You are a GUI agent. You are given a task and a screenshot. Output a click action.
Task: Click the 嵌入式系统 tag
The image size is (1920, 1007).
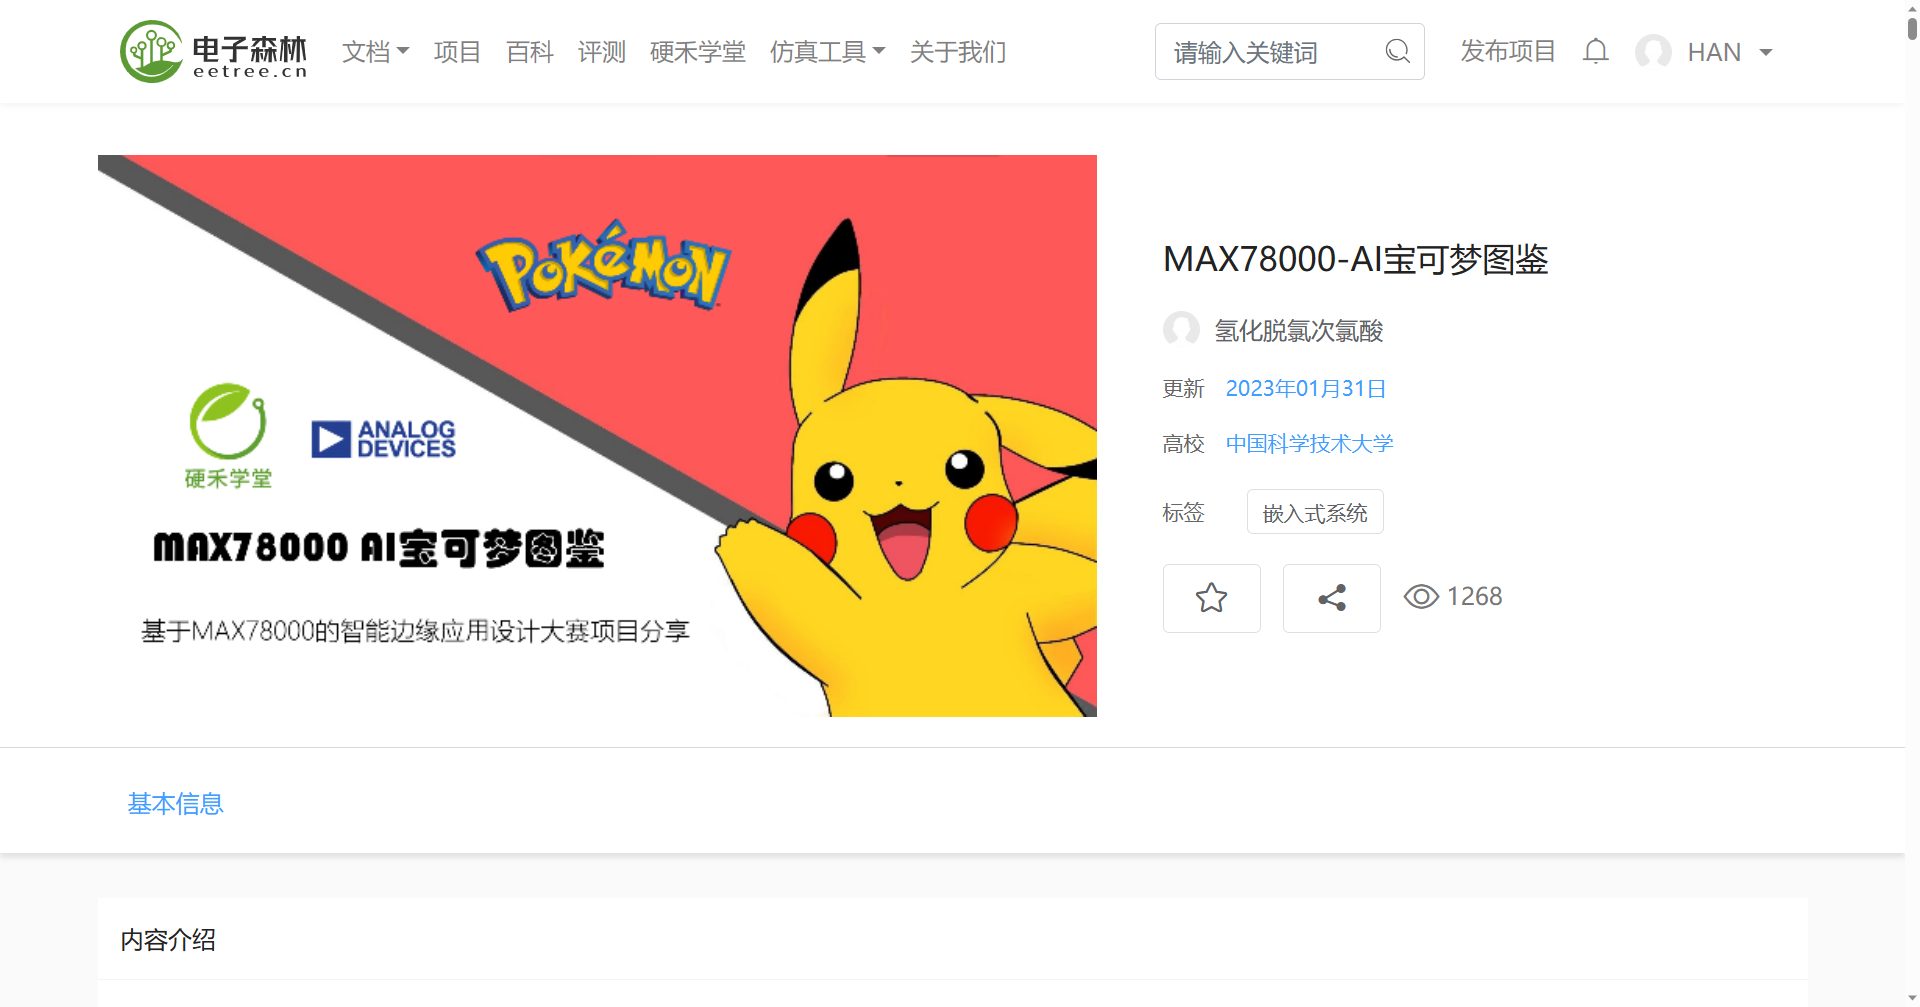(x=1314, y=512)
